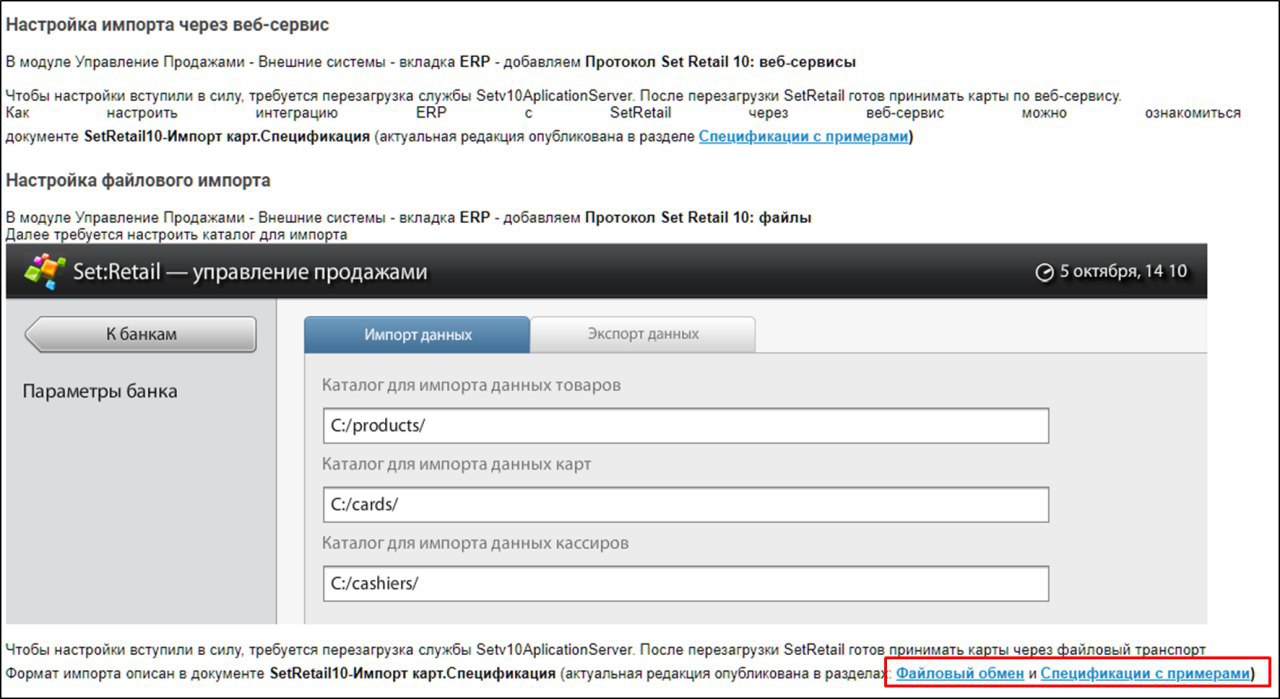Focus the C:/cards/ catalog input field
Screen dimensions: 1280x699
[686, 505]
